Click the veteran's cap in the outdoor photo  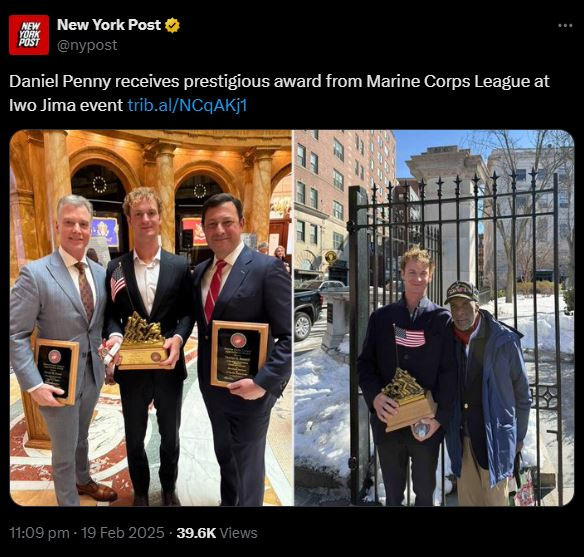coord(462,292)
